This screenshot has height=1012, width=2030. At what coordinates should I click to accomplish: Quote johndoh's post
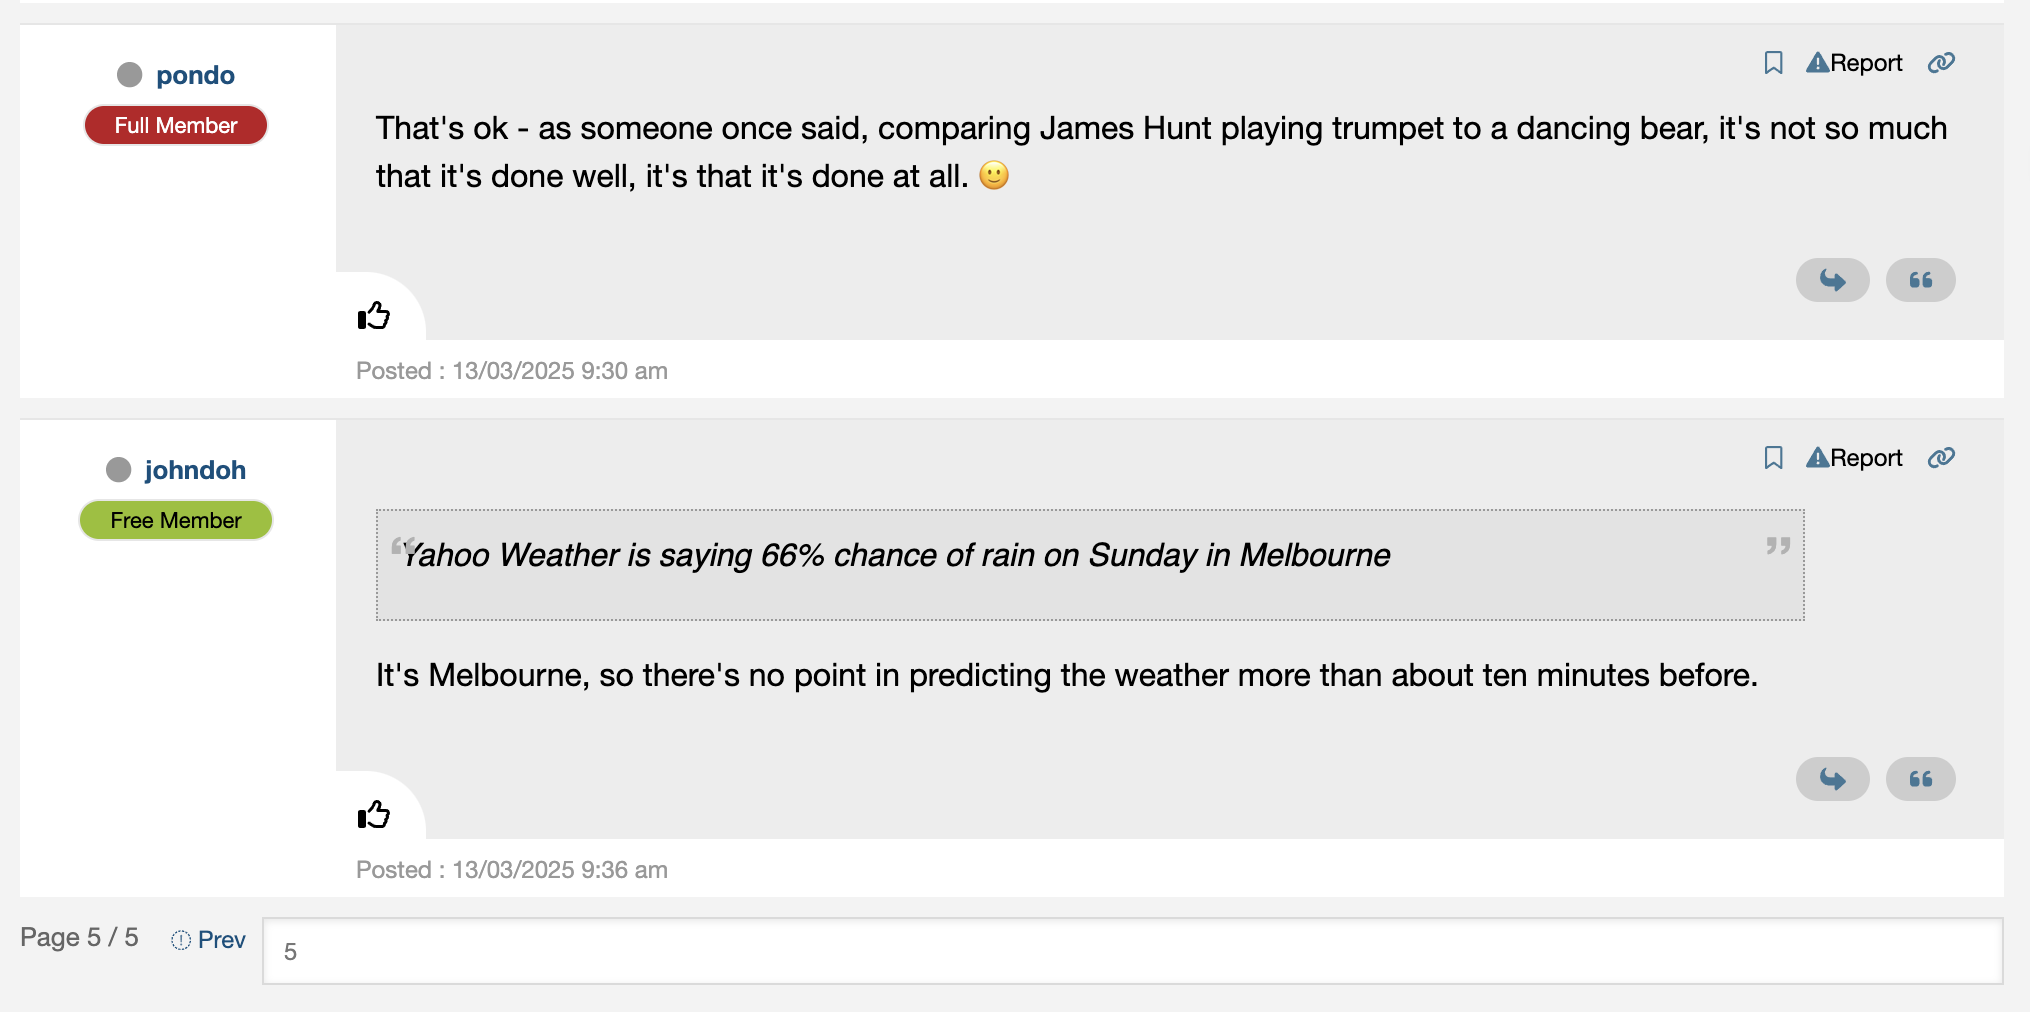coord(1920,779)
